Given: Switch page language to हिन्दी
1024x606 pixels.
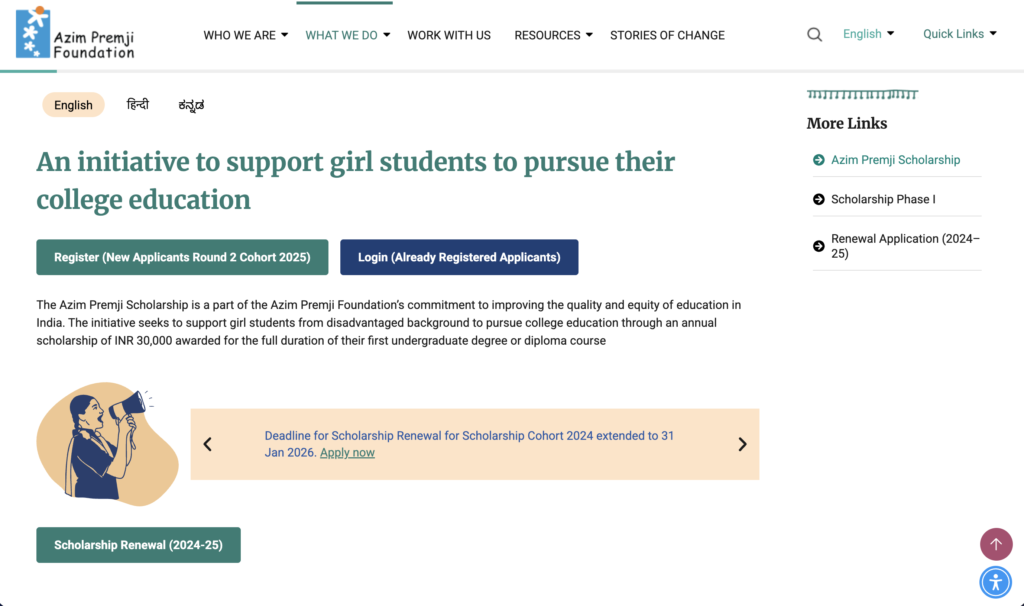Looking at the screenshot, I should (137, 104).
